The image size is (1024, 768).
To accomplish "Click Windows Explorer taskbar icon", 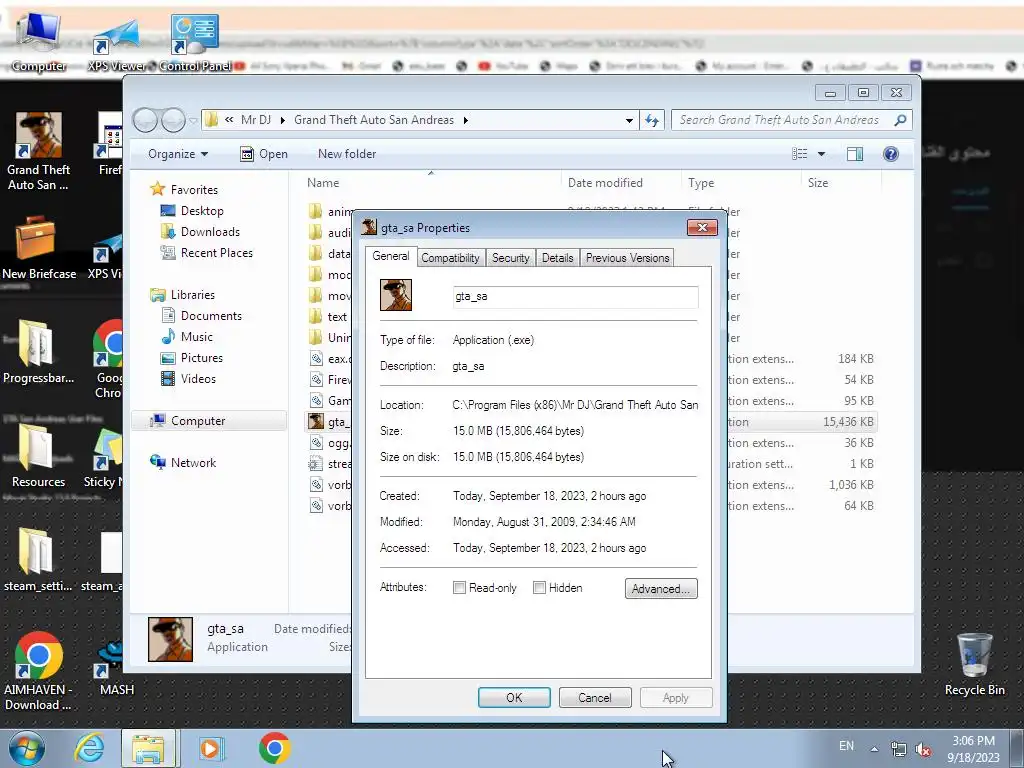I will pos(148,748).
